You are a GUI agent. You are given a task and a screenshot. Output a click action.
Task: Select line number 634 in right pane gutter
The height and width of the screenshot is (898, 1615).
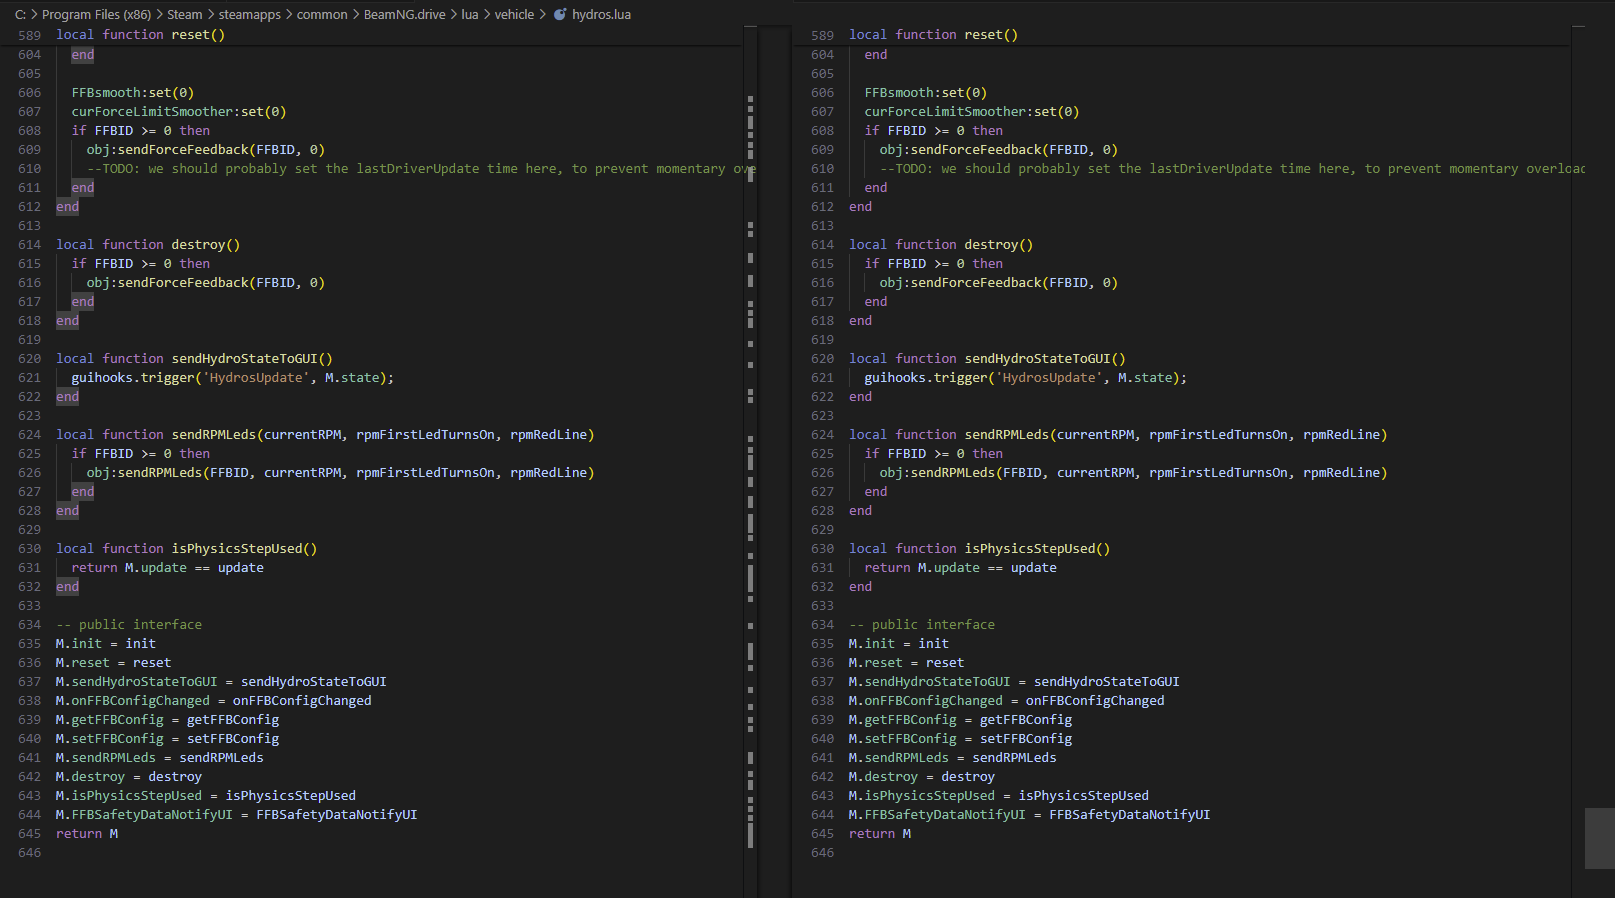[x=822, y=625]
